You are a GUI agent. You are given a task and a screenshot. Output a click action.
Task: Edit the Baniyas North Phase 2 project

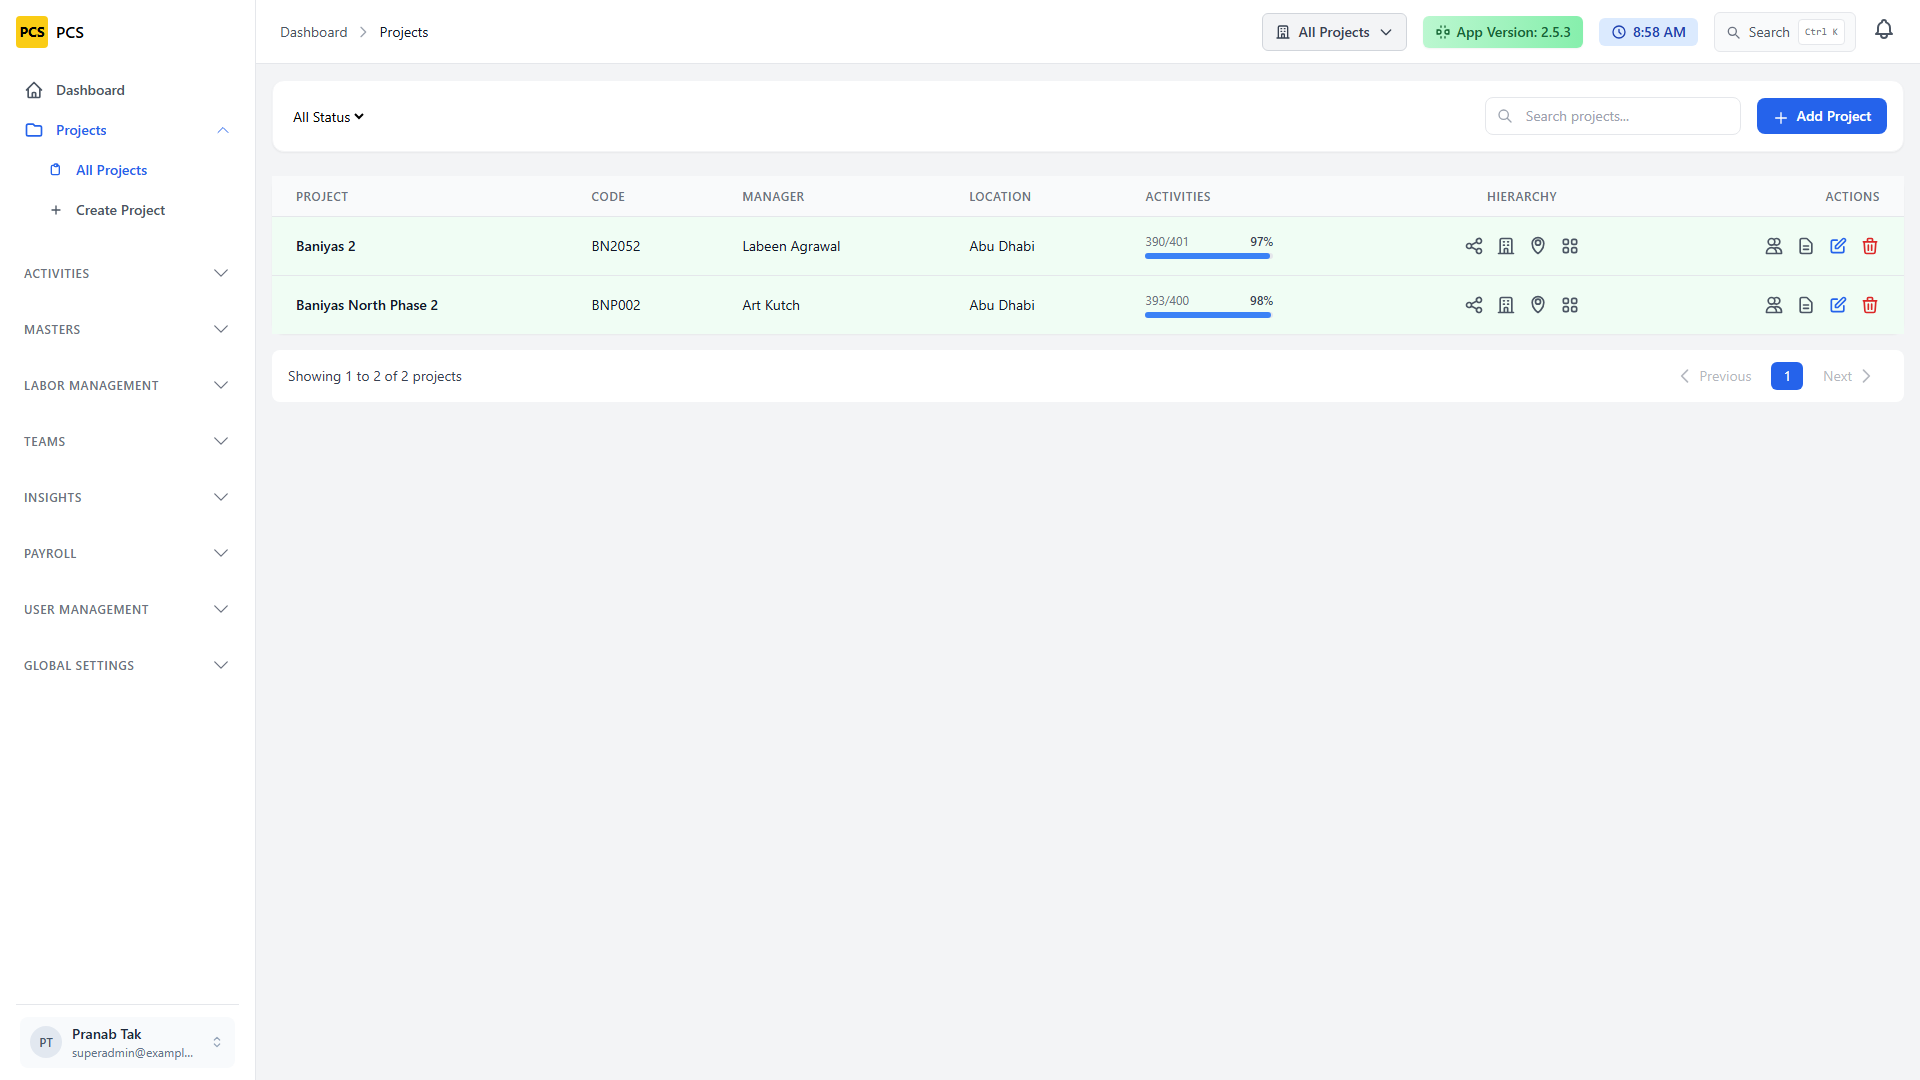1838,305
